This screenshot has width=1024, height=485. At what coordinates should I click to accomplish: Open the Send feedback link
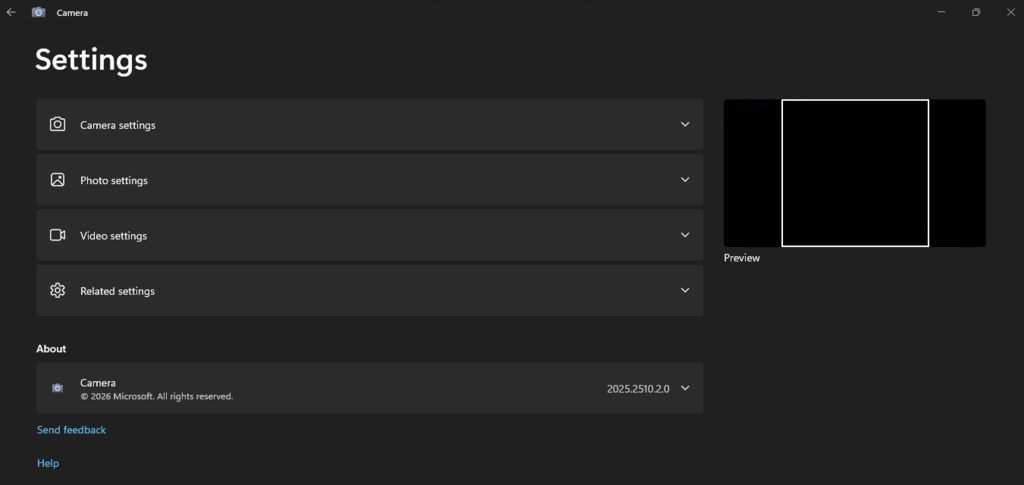(x=71, y=430)
